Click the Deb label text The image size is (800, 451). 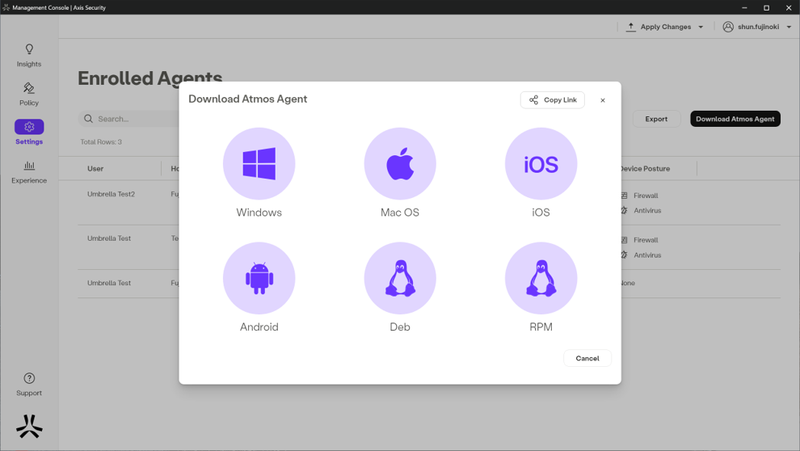400,327
